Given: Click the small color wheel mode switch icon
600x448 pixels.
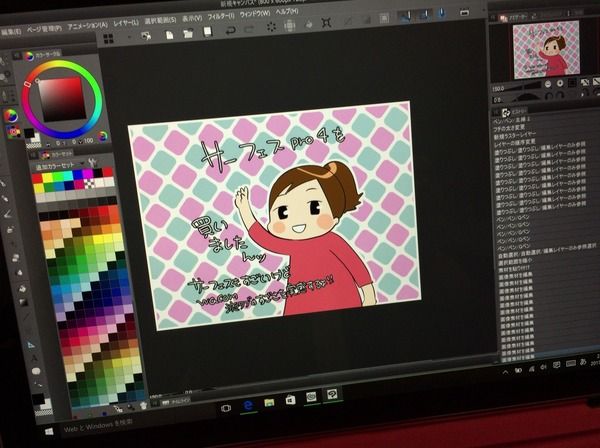Looking at the screenshot, I should coord(103,137).
